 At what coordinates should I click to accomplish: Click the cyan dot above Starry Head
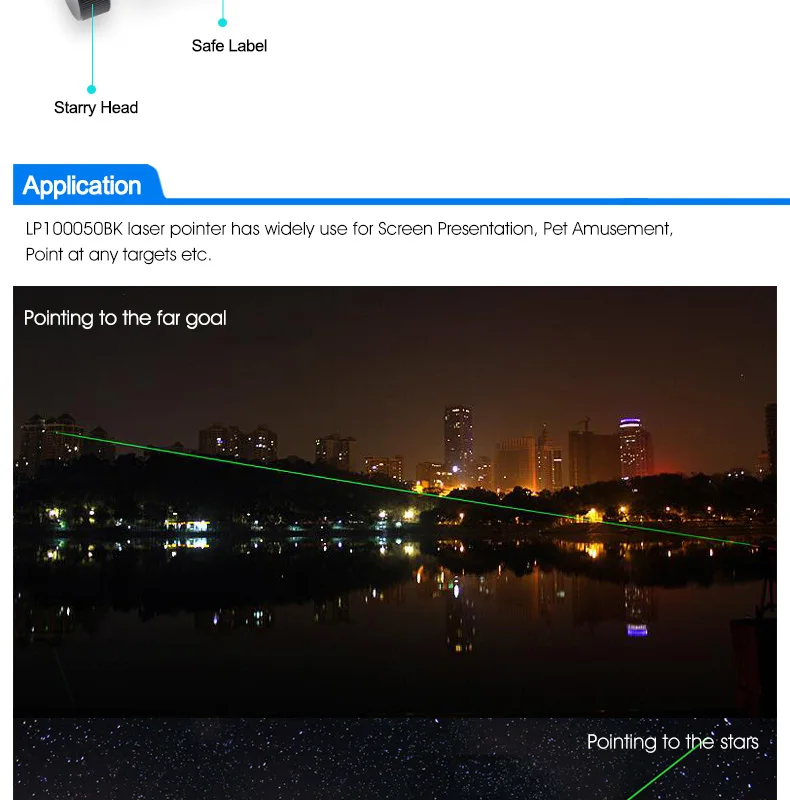(91, 89)
